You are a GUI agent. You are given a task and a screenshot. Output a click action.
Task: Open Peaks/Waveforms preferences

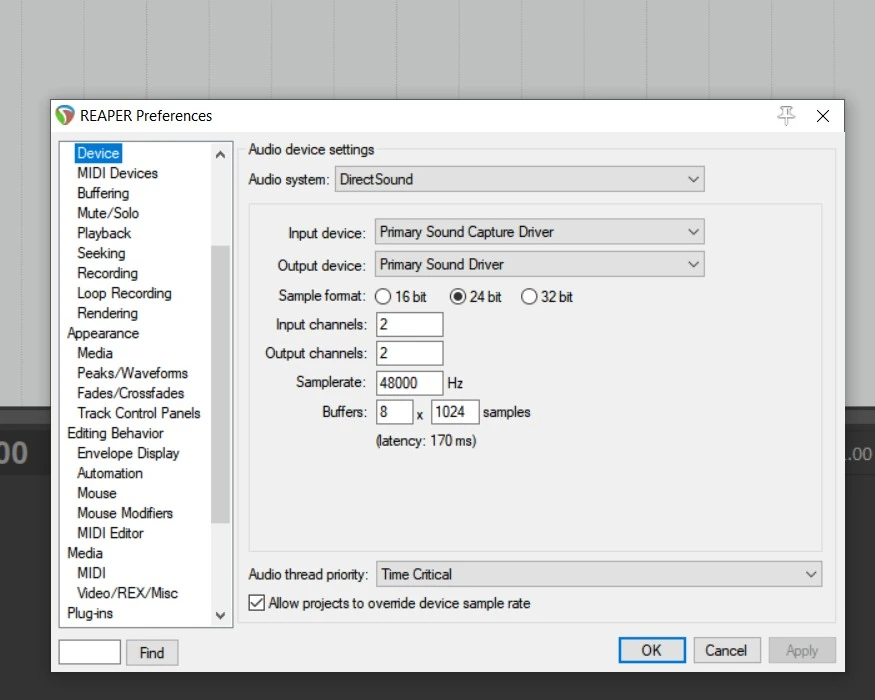(x=133, y=373)
